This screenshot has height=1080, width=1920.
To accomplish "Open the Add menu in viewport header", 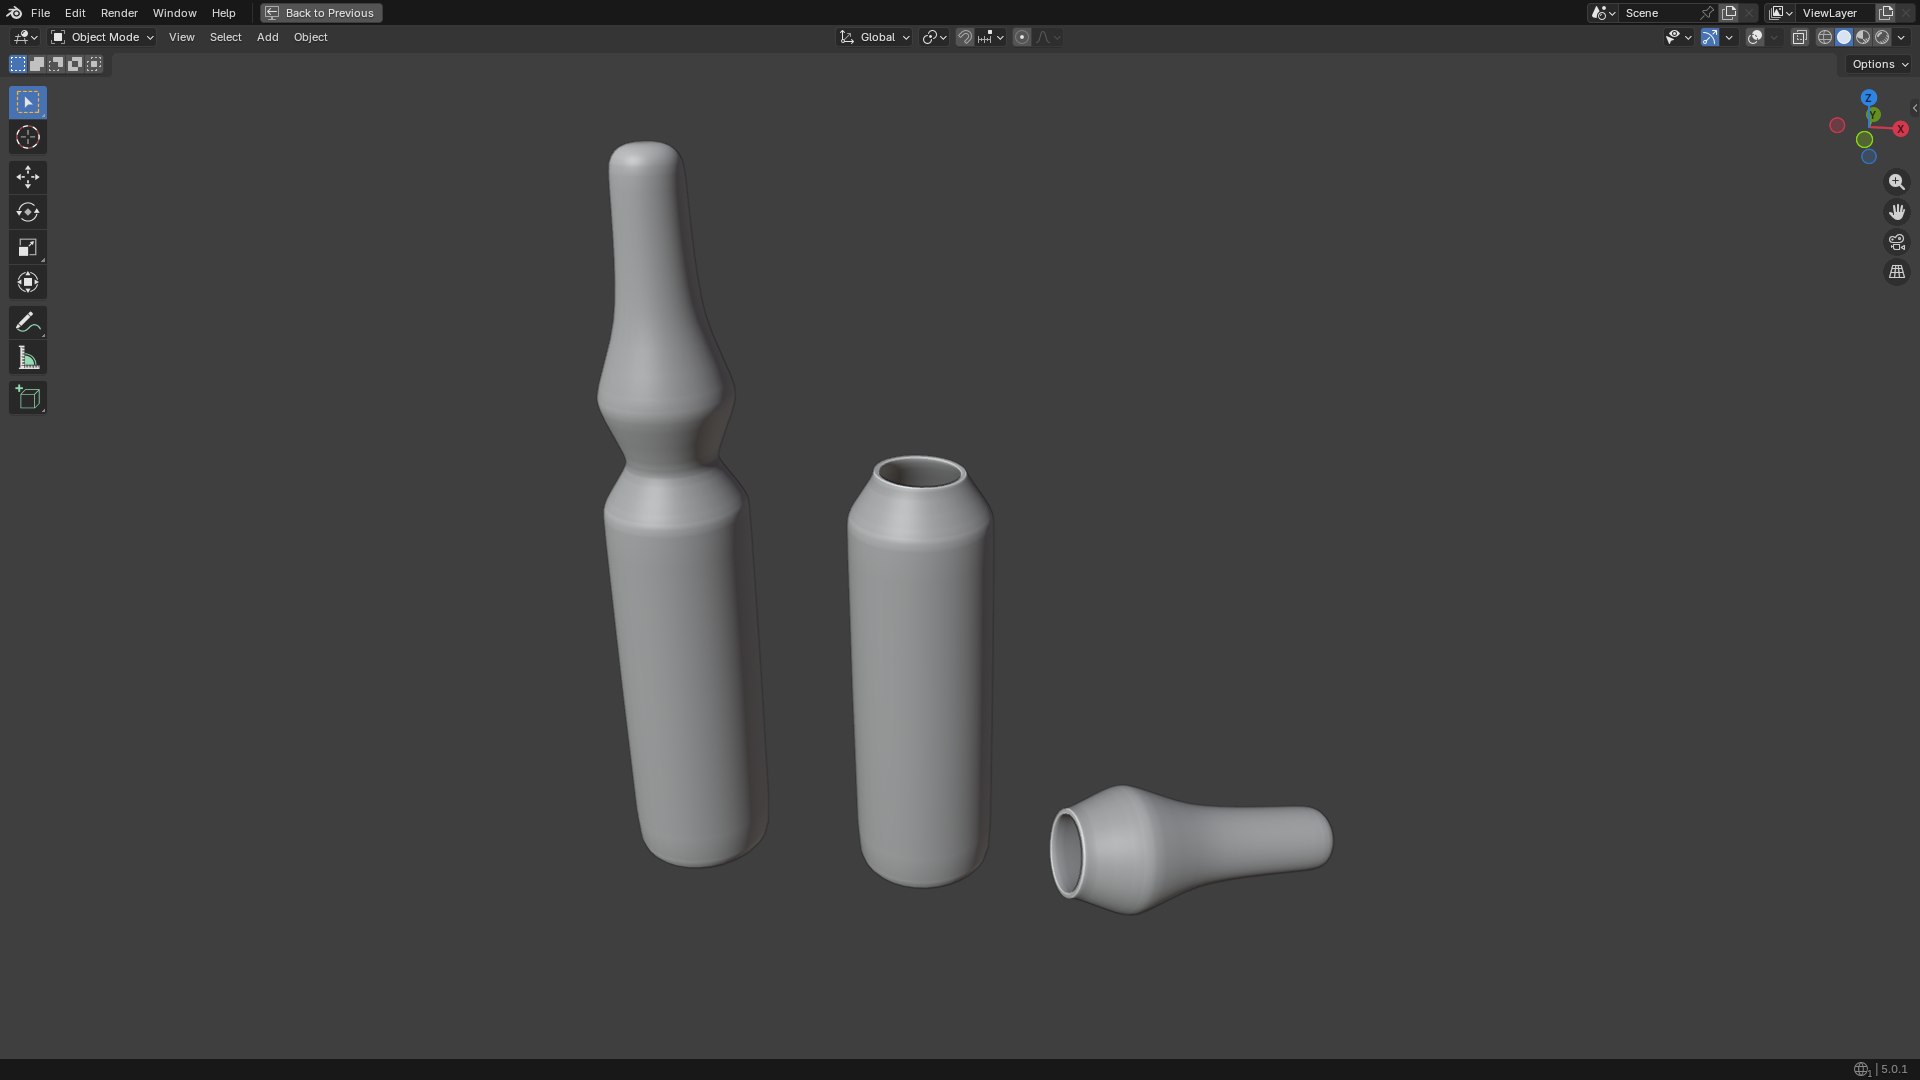I will 267,37.
